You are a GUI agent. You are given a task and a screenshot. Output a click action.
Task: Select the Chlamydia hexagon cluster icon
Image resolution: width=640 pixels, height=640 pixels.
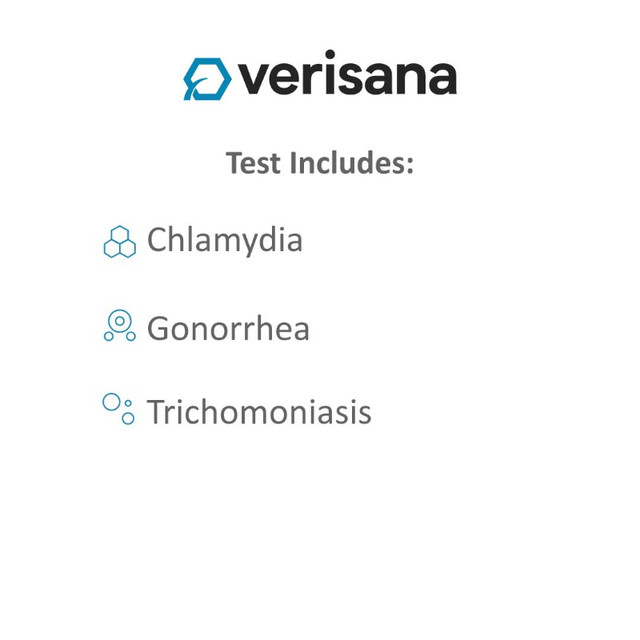[120, 242]
